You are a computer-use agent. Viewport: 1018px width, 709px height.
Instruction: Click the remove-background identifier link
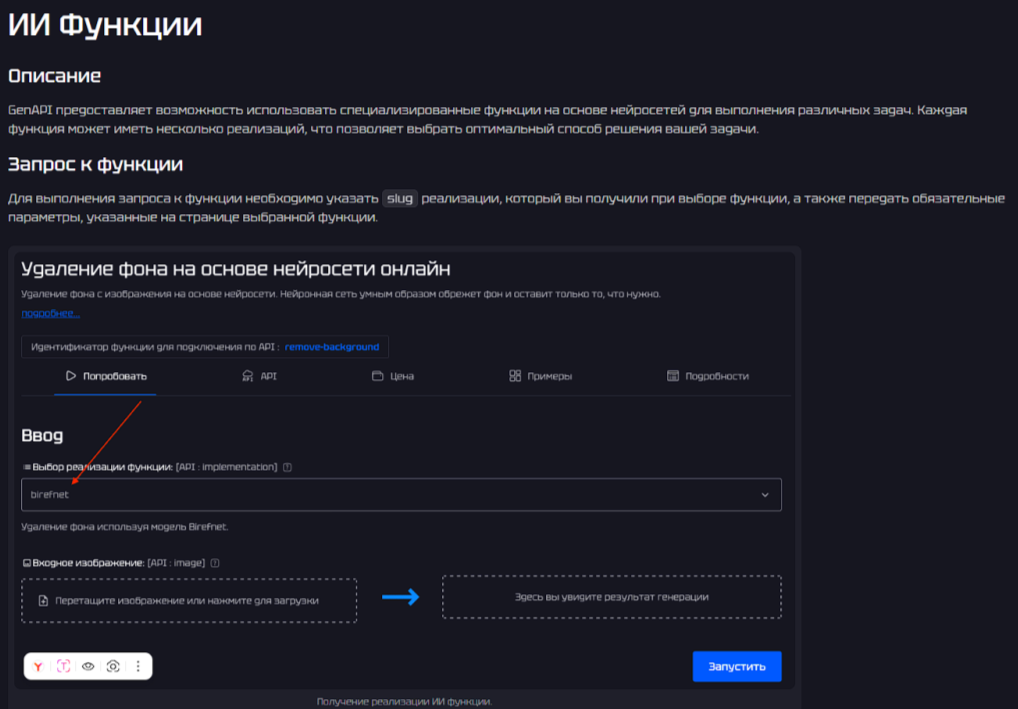[332, 347]
